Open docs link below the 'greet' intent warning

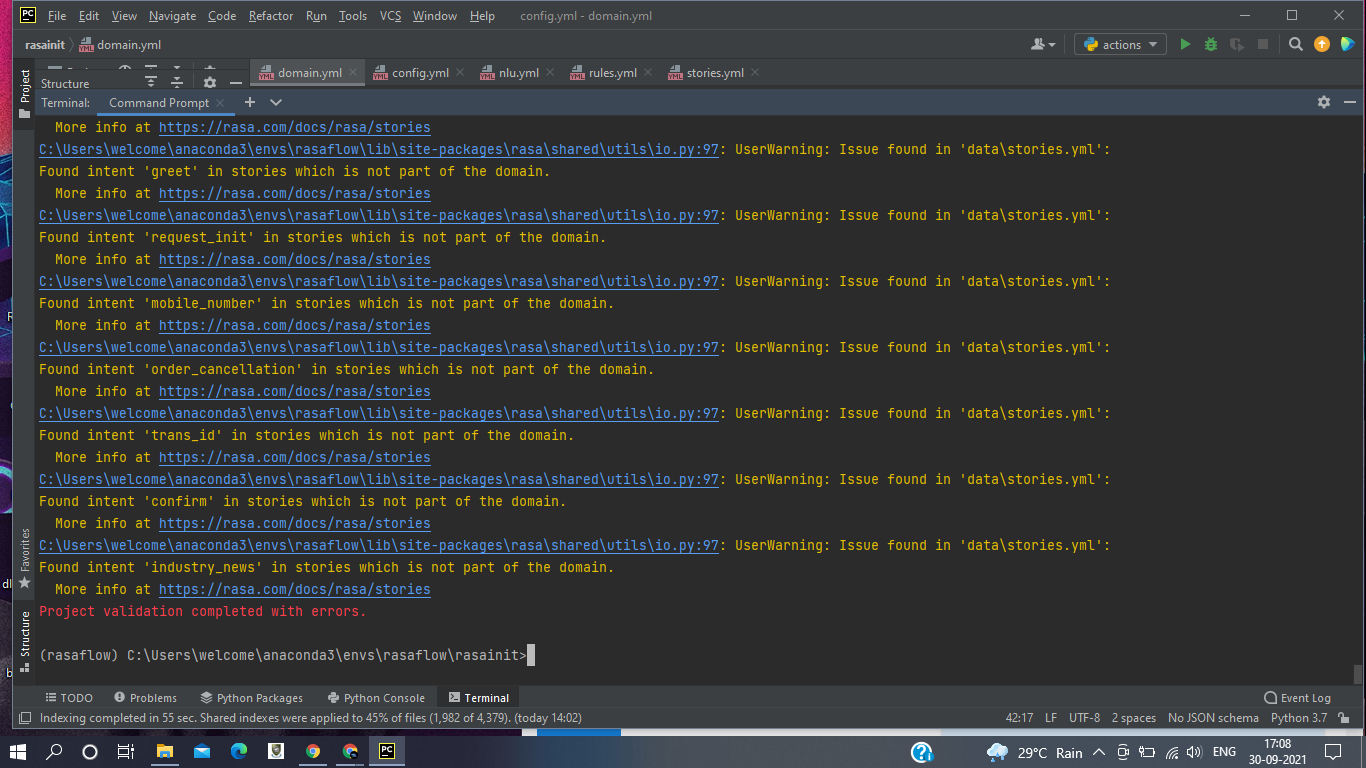[295, 193]
